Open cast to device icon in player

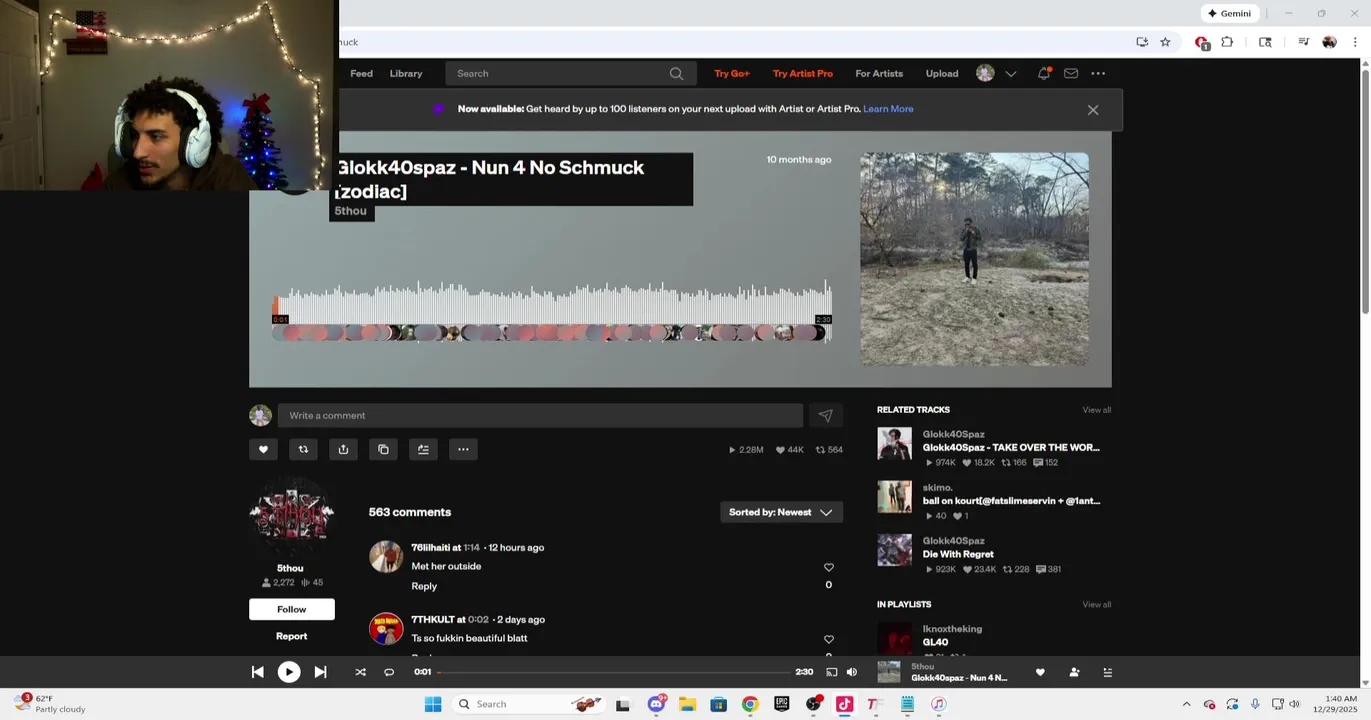(831, 672)
